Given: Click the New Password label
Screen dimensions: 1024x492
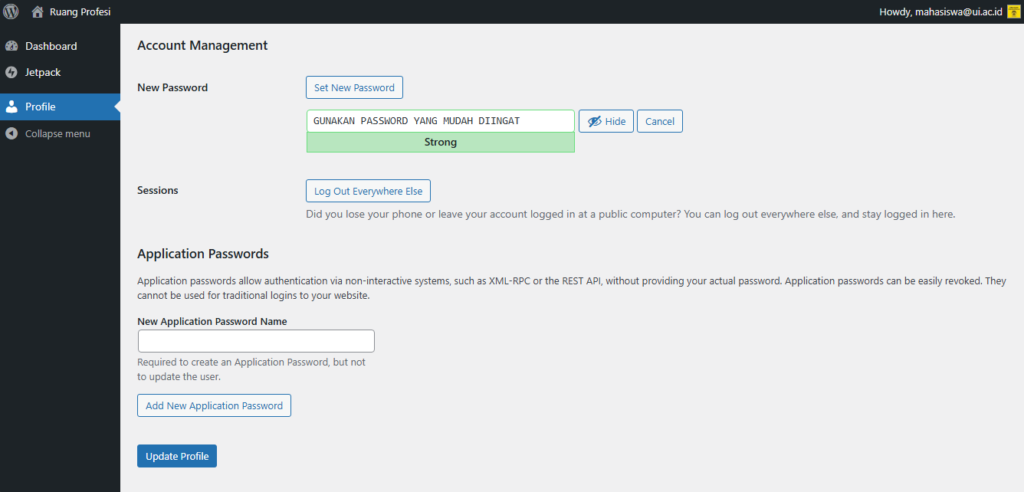Looking at the screenshot, I should [172, 88].
